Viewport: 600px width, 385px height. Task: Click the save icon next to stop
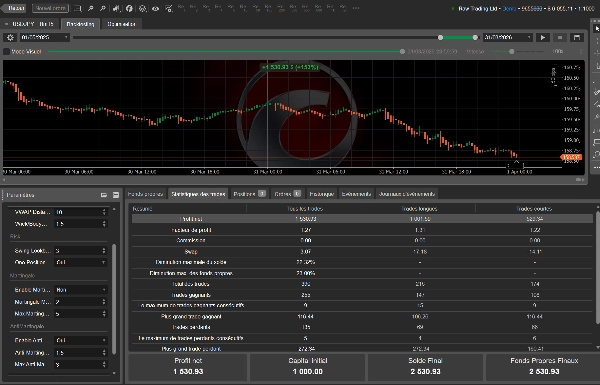577,38
